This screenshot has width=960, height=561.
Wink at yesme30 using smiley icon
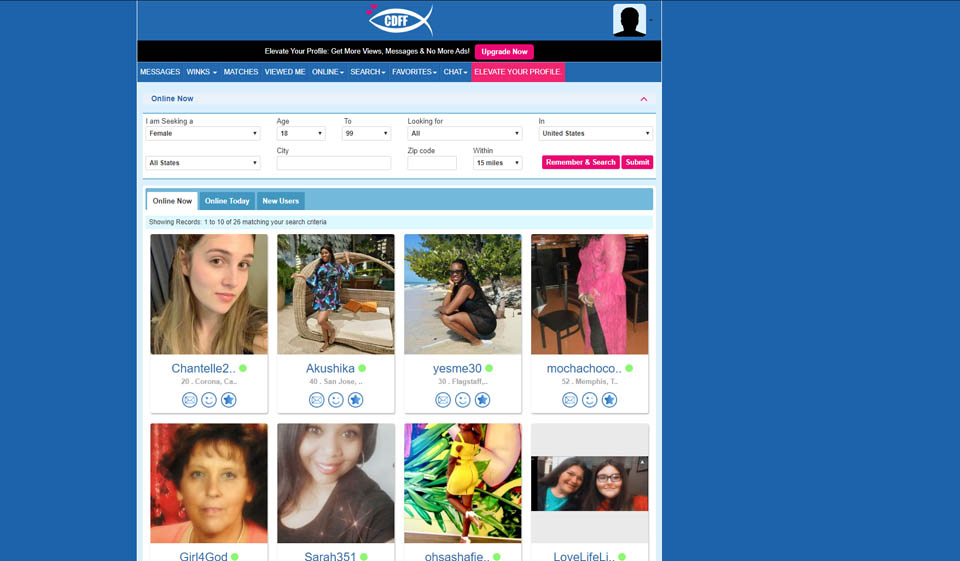[463, 400]
